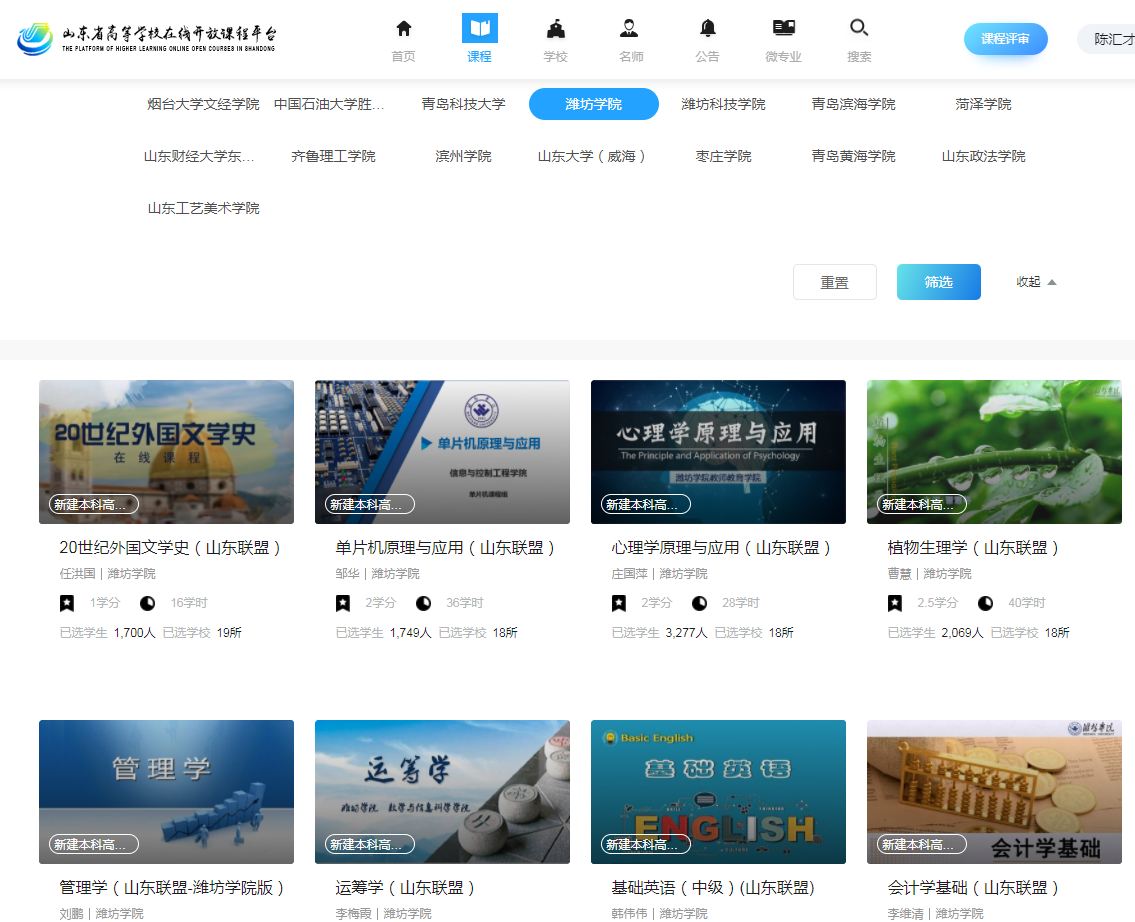Collapse the filter panel with 收起
The width and height of the screenshot is (1135, 922).
(1036, 282)
